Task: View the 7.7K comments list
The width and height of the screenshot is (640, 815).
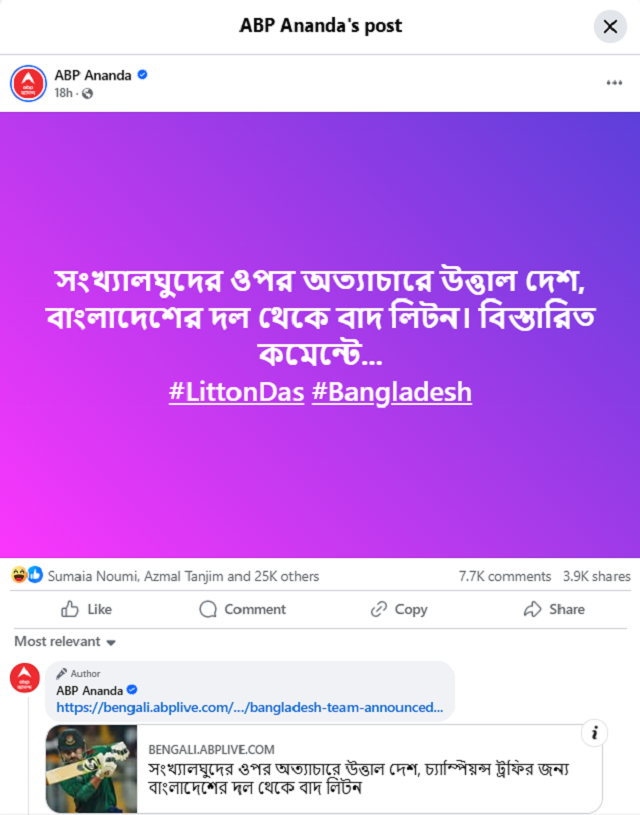Action: click(504, 576)
